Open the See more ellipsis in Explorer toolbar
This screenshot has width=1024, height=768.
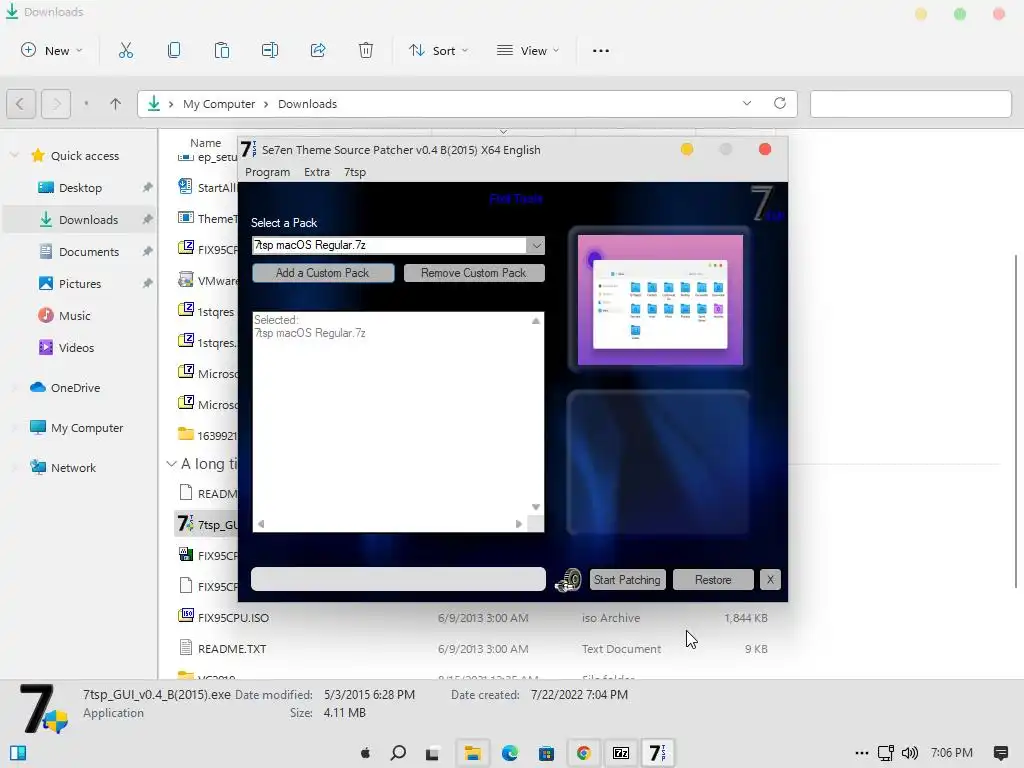point(600,50)
